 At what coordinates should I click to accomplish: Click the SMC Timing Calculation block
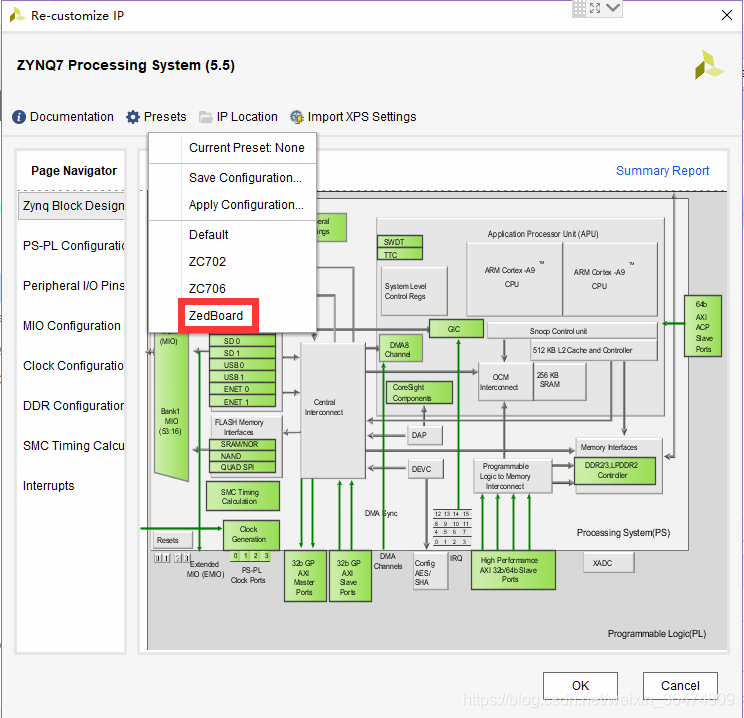pyautogui.click(x=243, y=496)
